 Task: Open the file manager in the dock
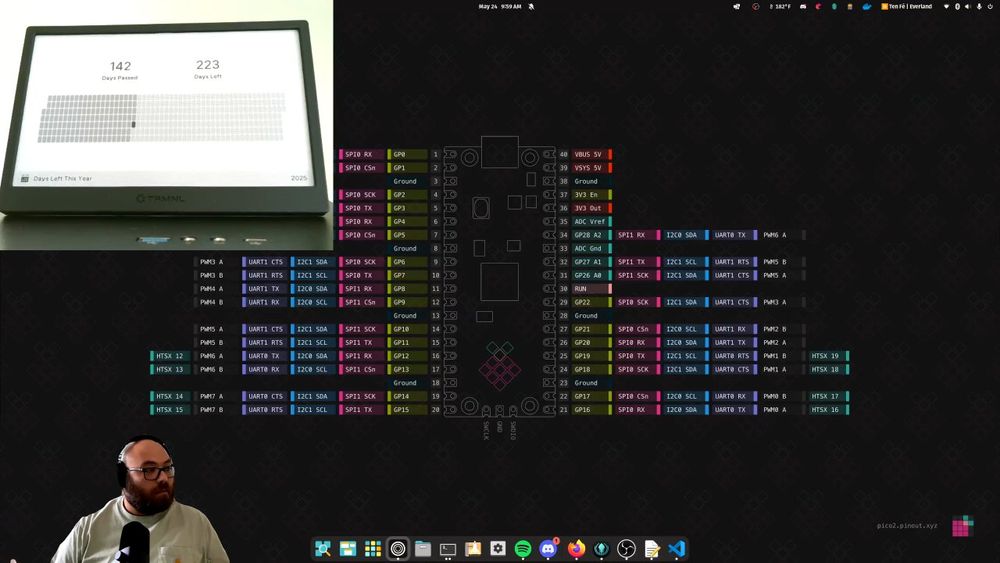point(423,549)
